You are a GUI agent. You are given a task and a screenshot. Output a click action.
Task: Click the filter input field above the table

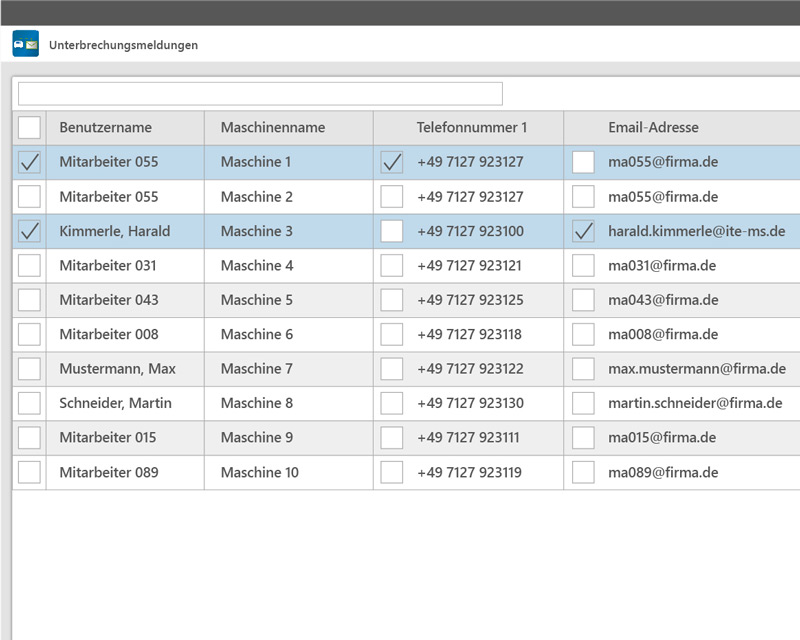coord(258,93)
